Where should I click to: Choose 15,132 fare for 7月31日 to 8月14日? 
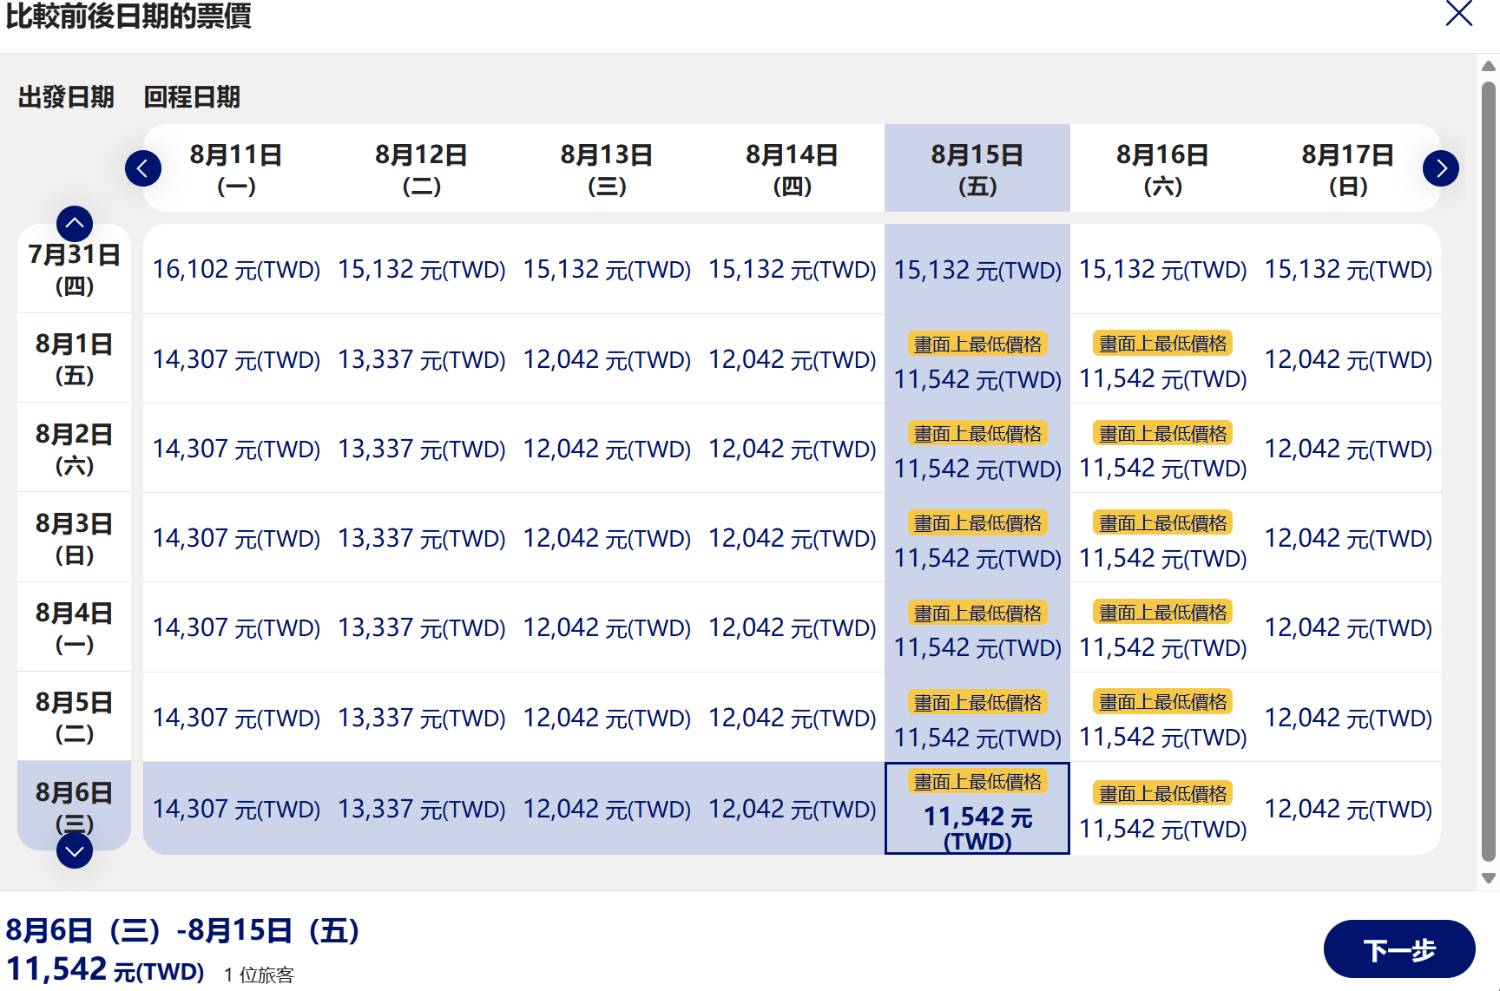(792, 269)
